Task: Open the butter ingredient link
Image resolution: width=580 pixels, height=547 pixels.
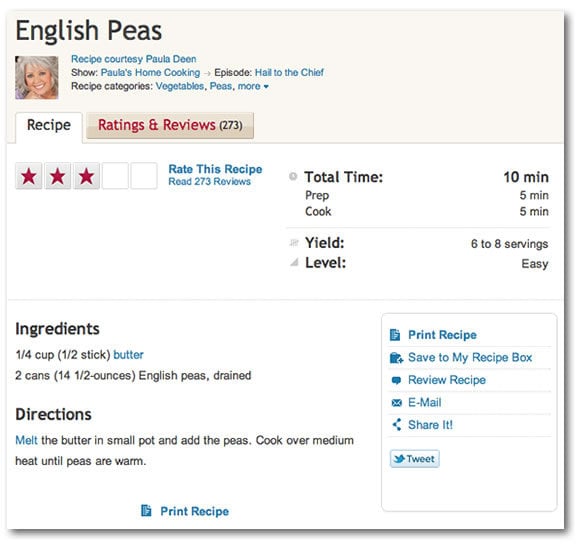Action: click(x=128, y=355)
